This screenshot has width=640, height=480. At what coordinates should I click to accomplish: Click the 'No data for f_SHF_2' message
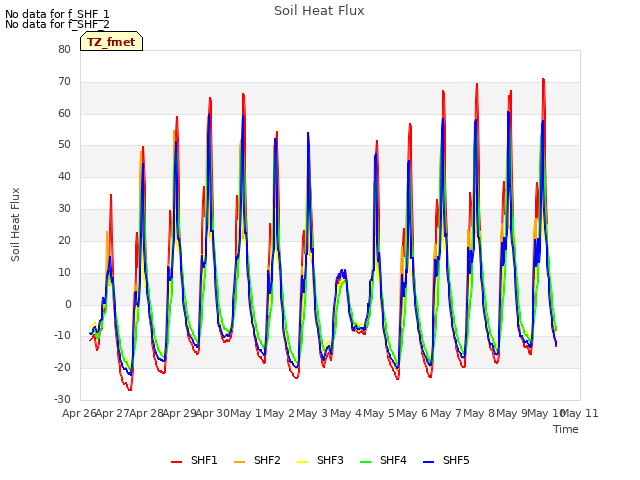click(57, 24)
